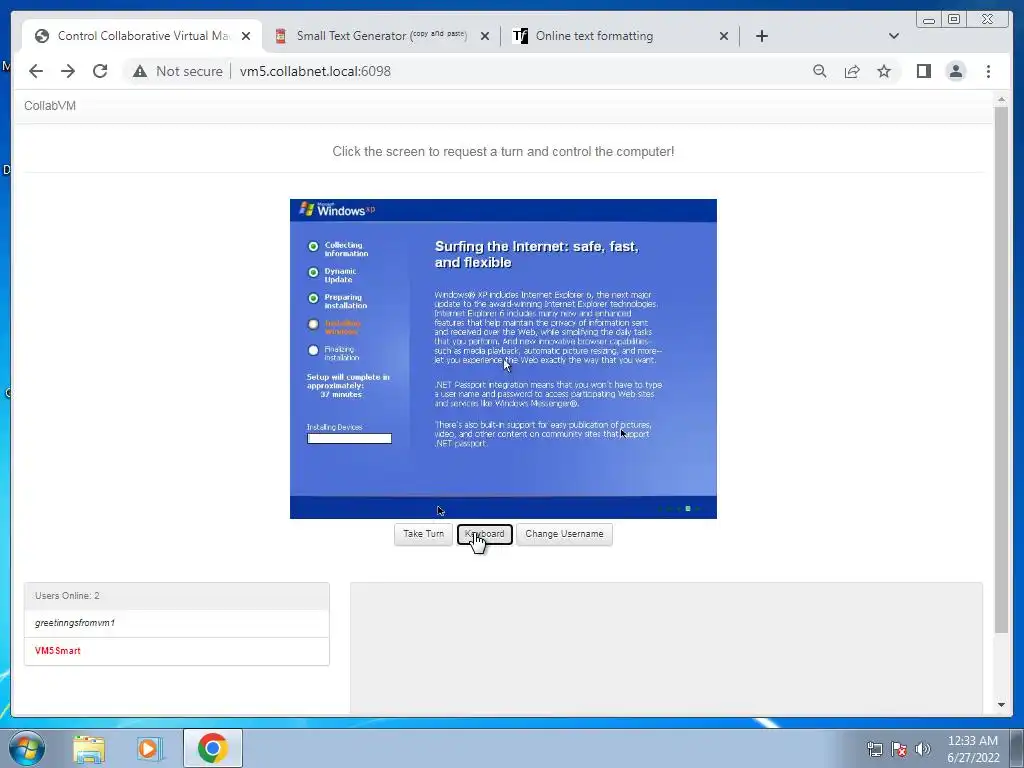Reload the CollabVM page
The width and height of the screenshot is (1024, 768).
100,71
